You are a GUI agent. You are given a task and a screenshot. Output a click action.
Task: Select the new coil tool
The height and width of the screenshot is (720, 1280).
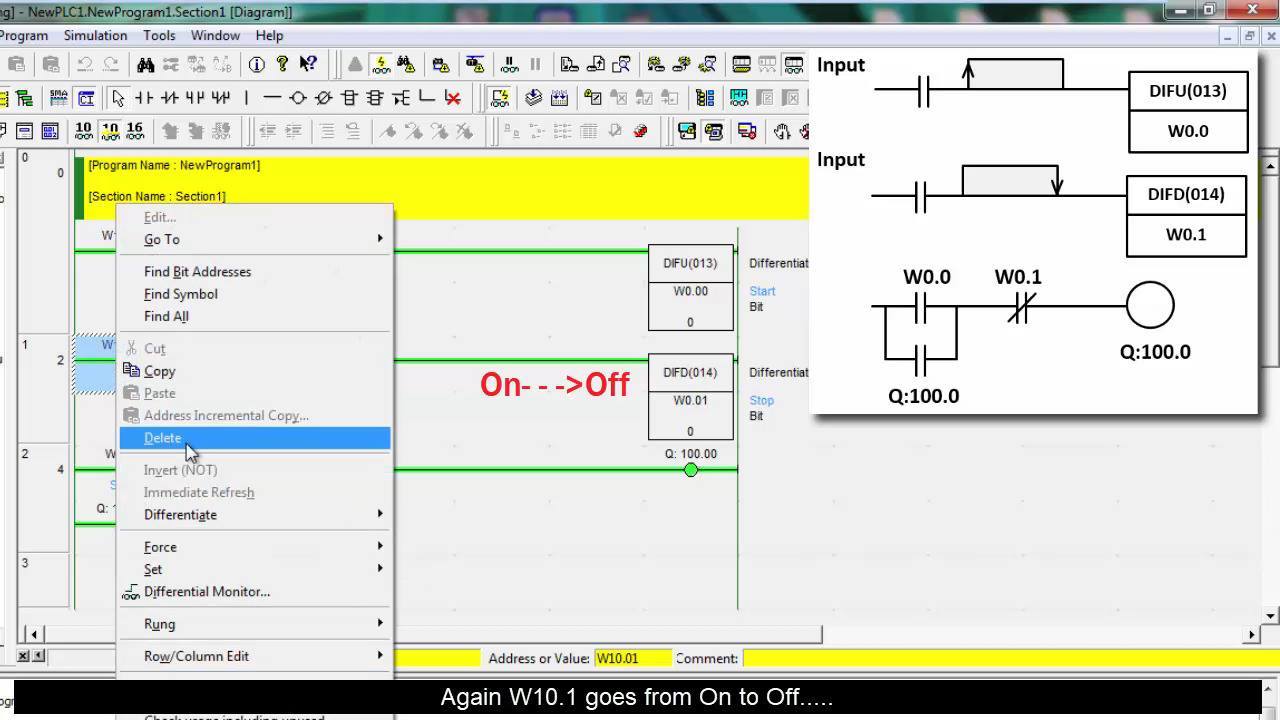[x=298, y=98]
